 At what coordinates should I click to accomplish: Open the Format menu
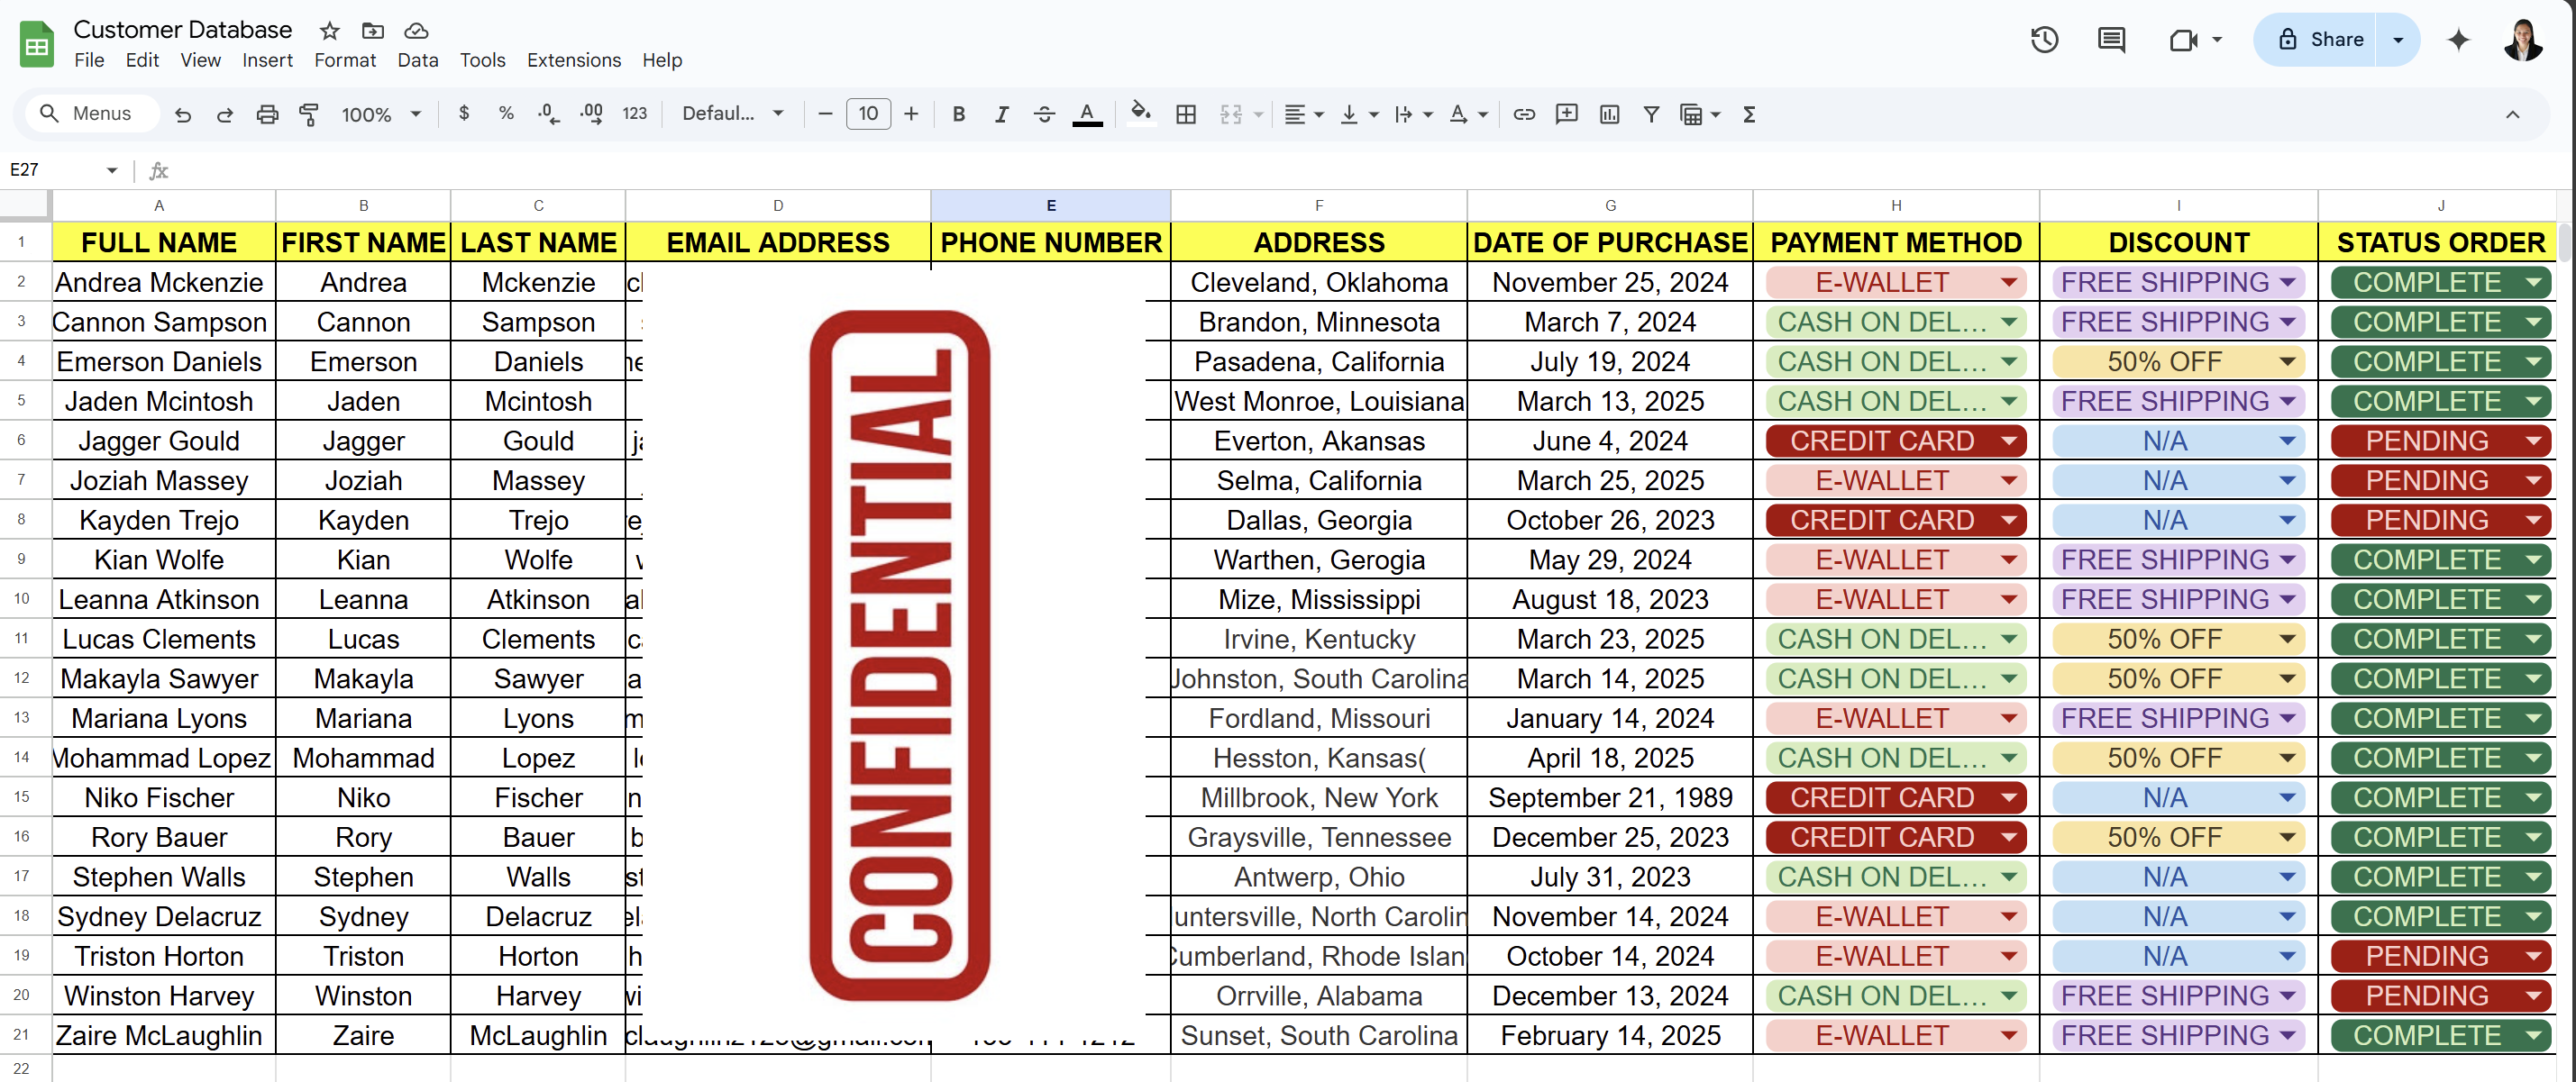click(x=344, y=60)
